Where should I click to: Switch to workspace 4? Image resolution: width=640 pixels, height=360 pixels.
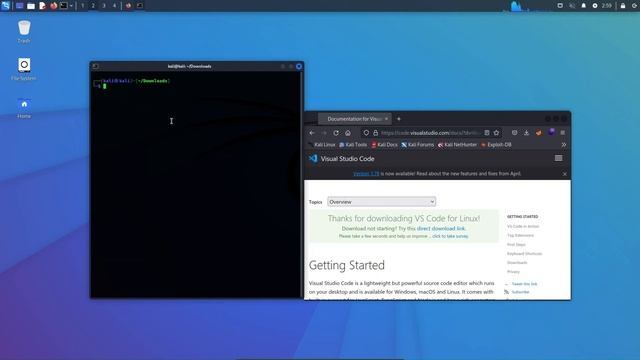pyautogui.click(x=114, y=6)
